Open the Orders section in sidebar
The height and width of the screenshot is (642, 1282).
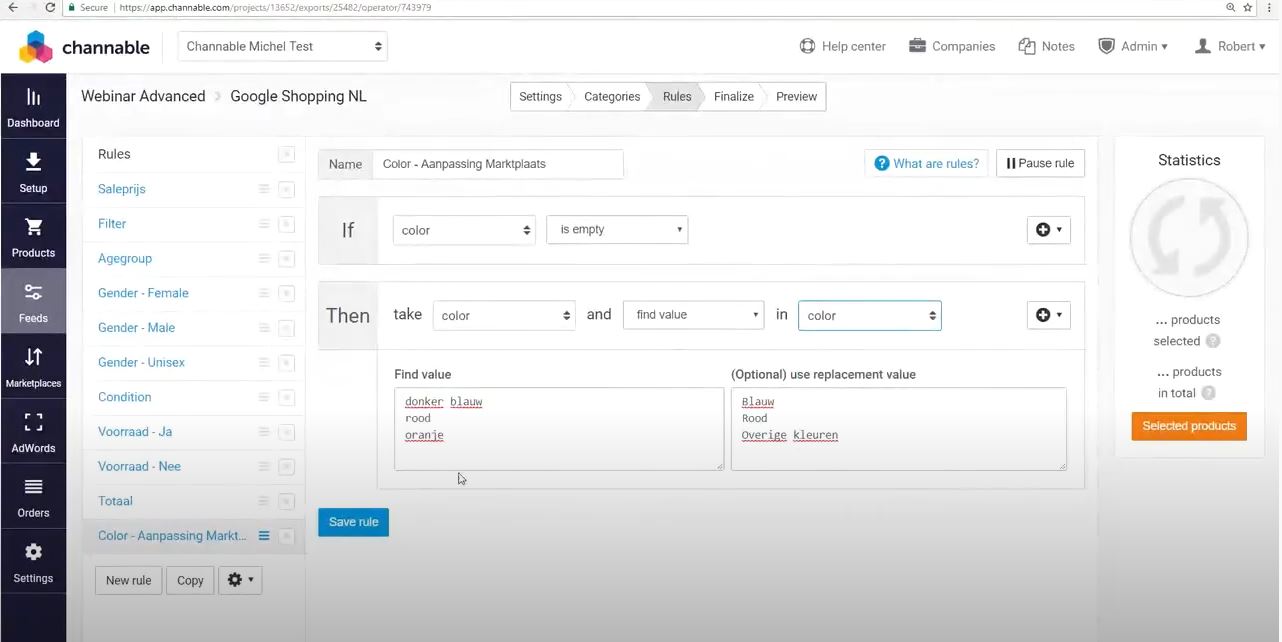pyautogui.click(x=33, y=497)
